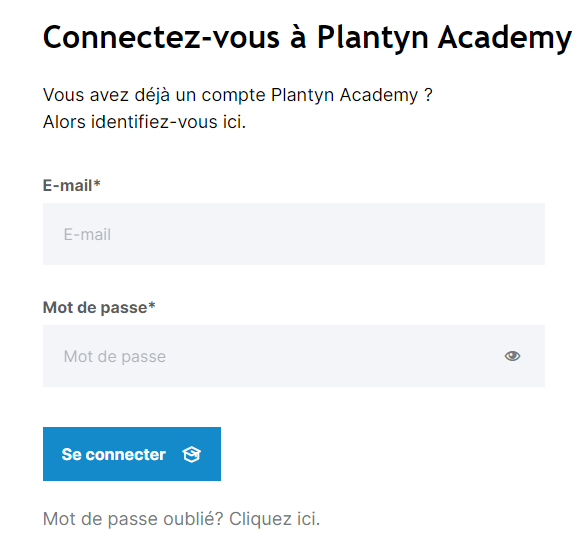586x556 pixels.
Task: Click the graduation cap icon in the Se connecter button
Action: (x=192, y=454)
